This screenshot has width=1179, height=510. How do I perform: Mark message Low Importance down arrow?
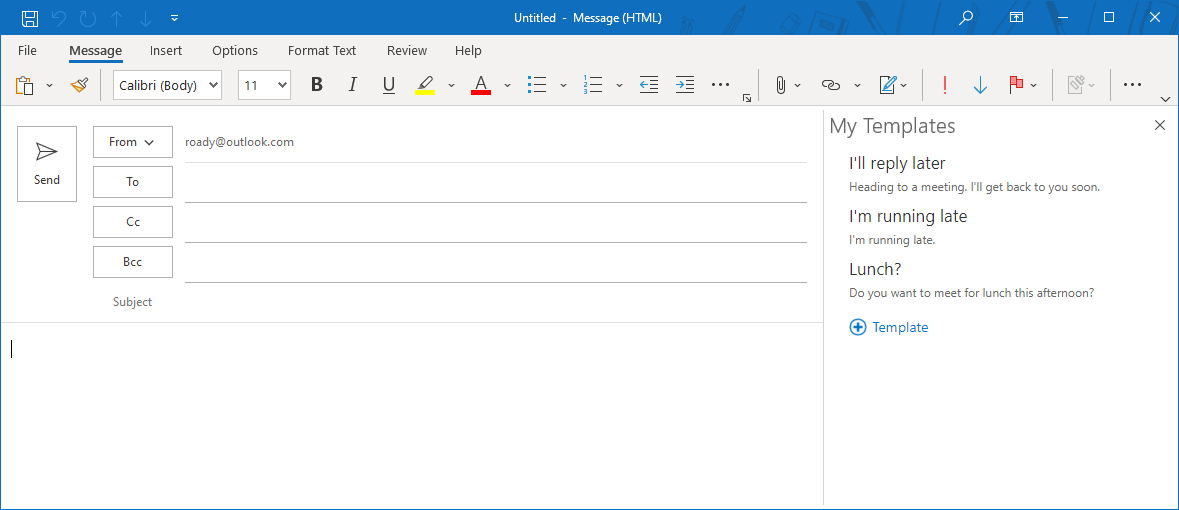point(980,85)
